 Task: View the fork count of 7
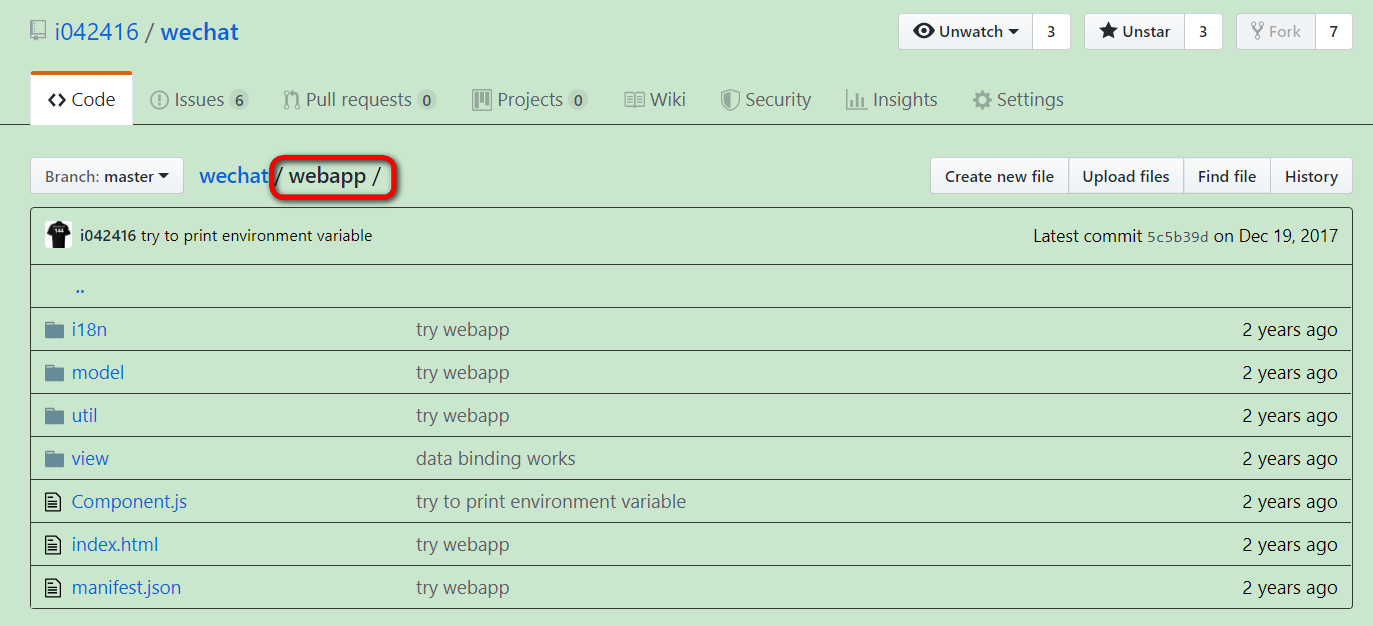coord(1334,31)
